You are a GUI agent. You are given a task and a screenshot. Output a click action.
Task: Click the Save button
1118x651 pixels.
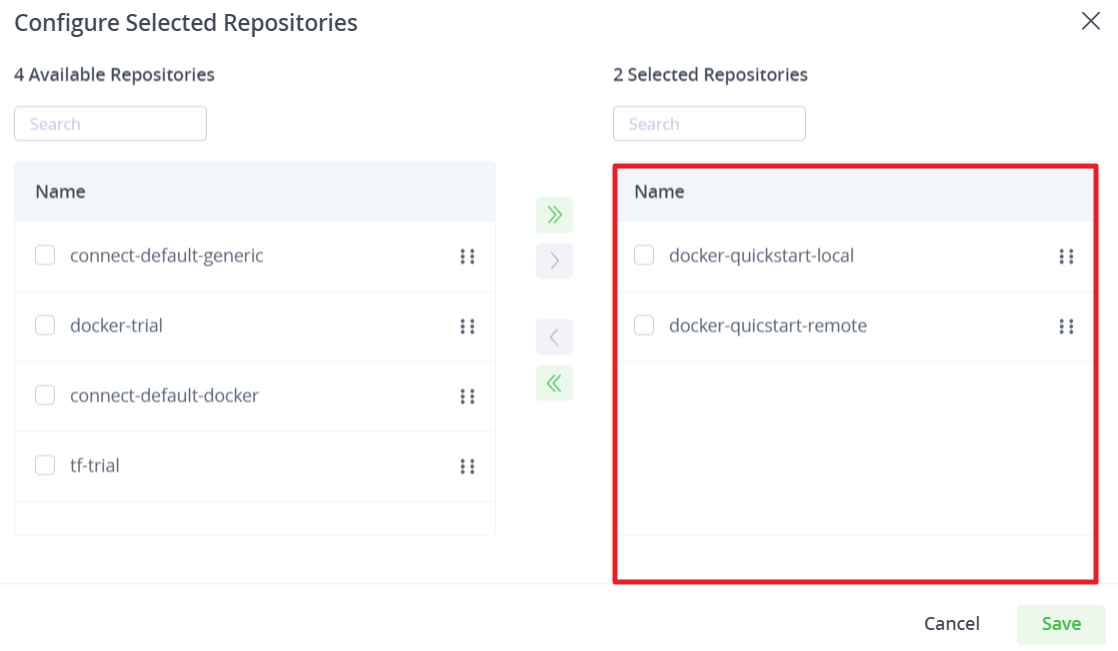point(1061,624)
